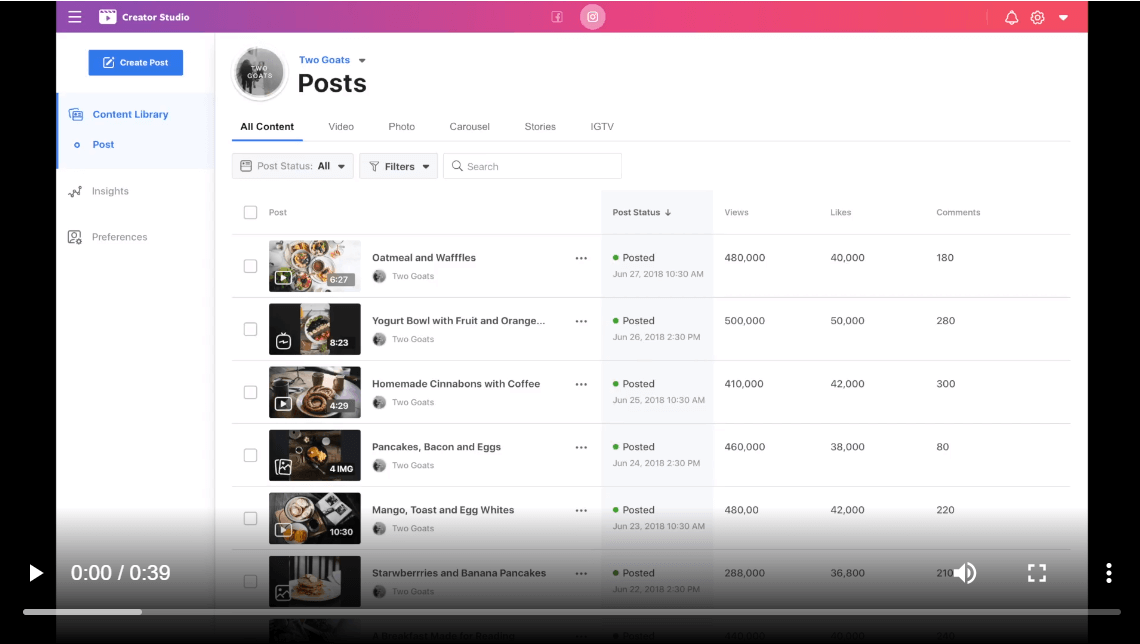Viewport: 1140px width, 644px height.
Task: Check the Yogurt Bowl post checkbox
Action: (250, 329)
